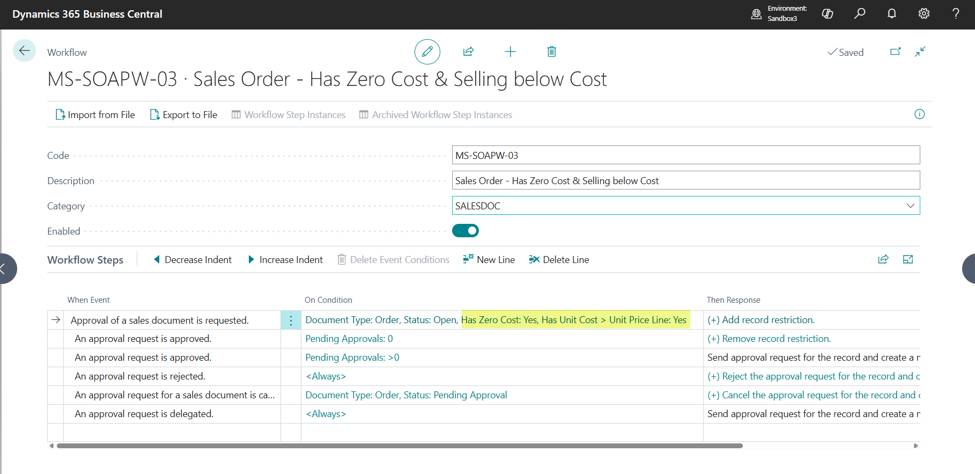975x474 pixels.
Task: Click the Description input field
Action: click(x=686, y=180)
